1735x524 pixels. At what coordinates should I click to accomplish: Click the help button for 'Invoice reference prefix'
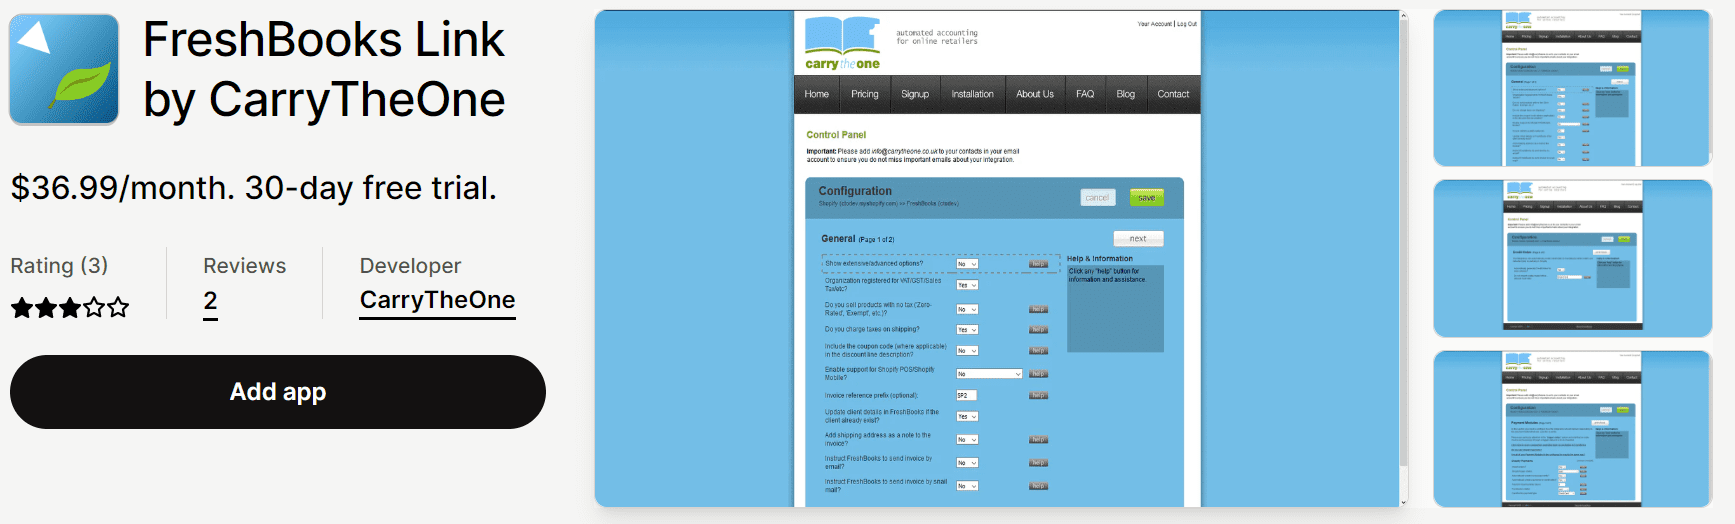point(1039,396)
